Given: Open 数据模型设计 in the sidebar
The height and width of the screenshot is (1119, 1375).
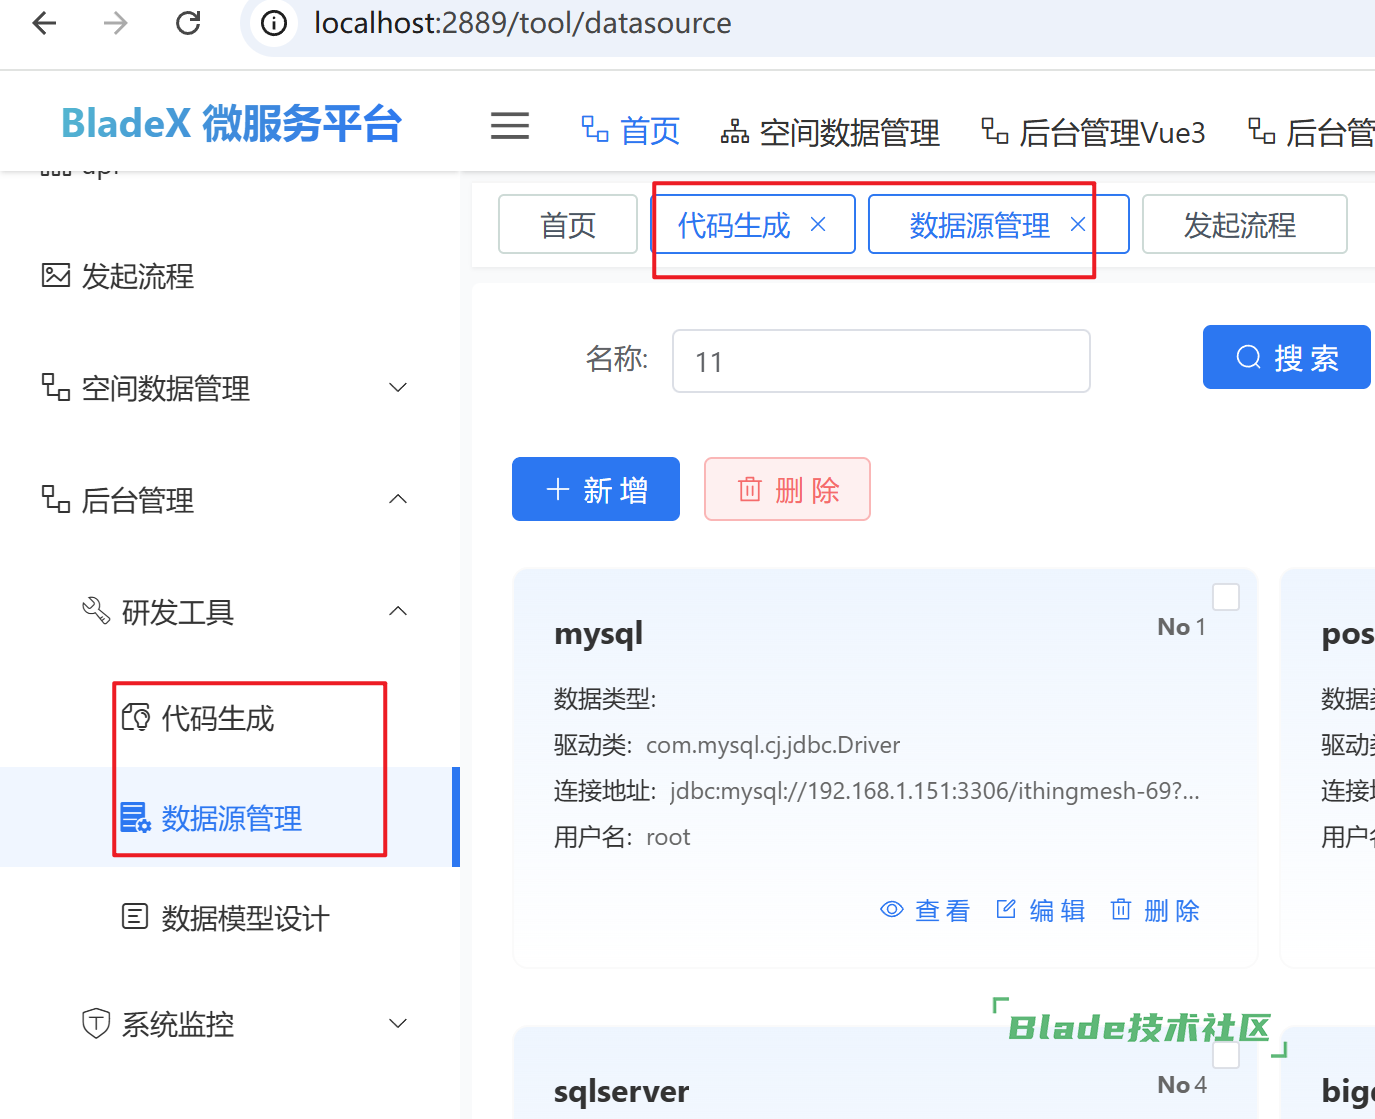Looking at the screenshot, I should coord(245,918).
